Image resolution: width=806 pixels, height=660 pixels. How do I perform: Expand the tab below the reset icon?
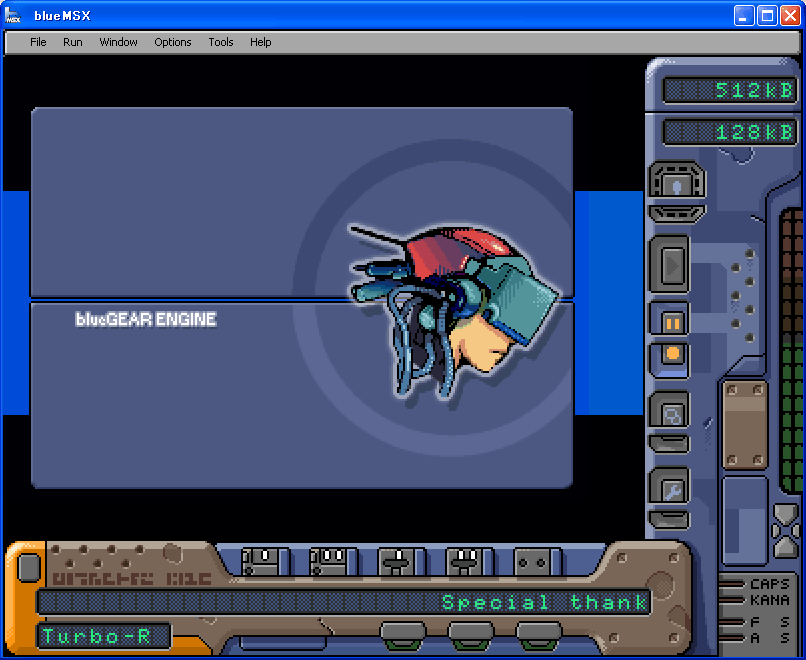(x=677, y=214)
